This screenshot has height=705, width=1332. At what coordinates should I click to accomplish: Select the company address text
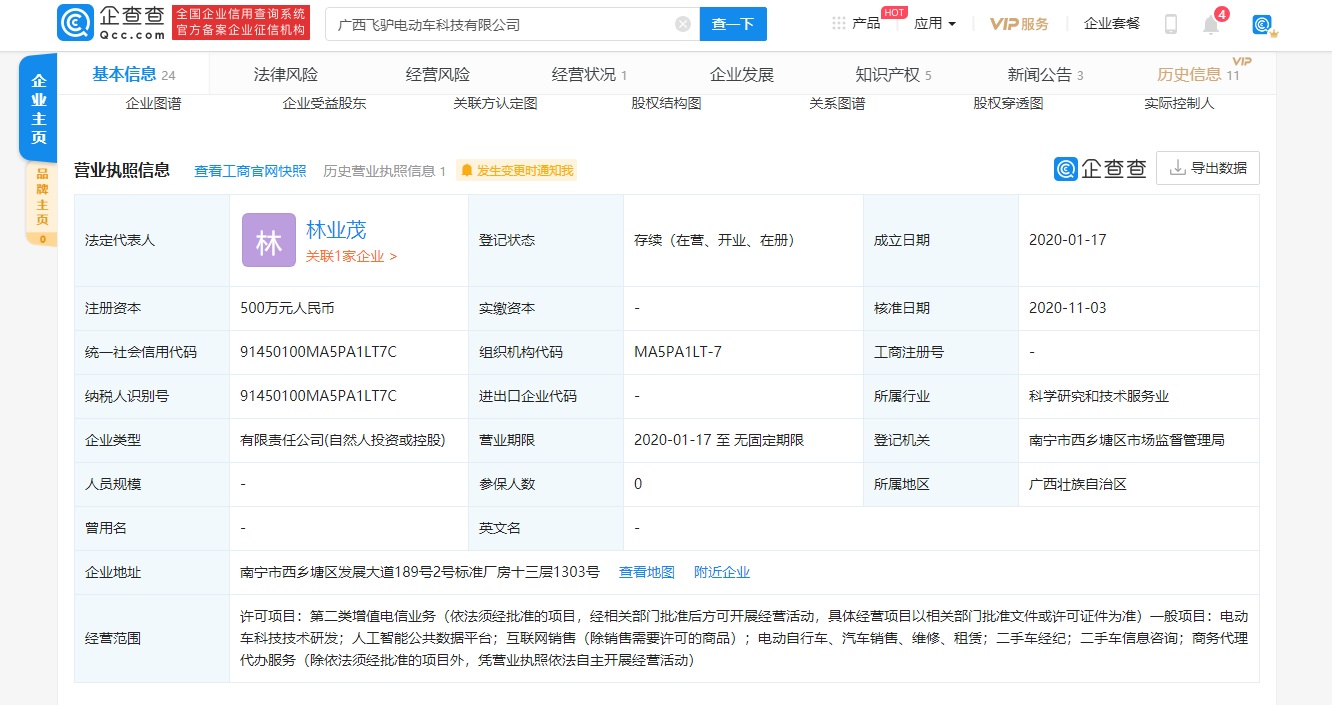point(420,572)
